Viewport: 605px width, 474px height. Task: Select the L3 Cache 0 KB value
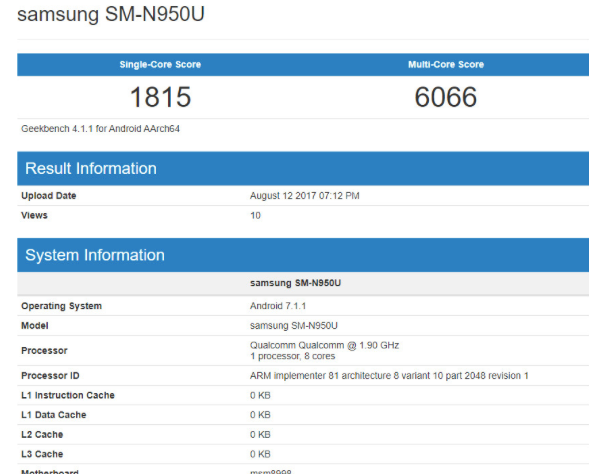click(260, 454)
